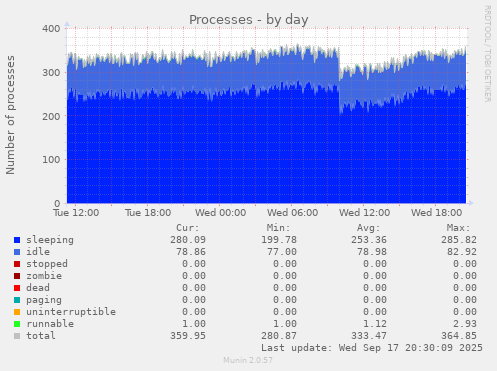497x371 pixels.
Task: Click the uninterruptible legend color swatch
Action: click(17, 312)
